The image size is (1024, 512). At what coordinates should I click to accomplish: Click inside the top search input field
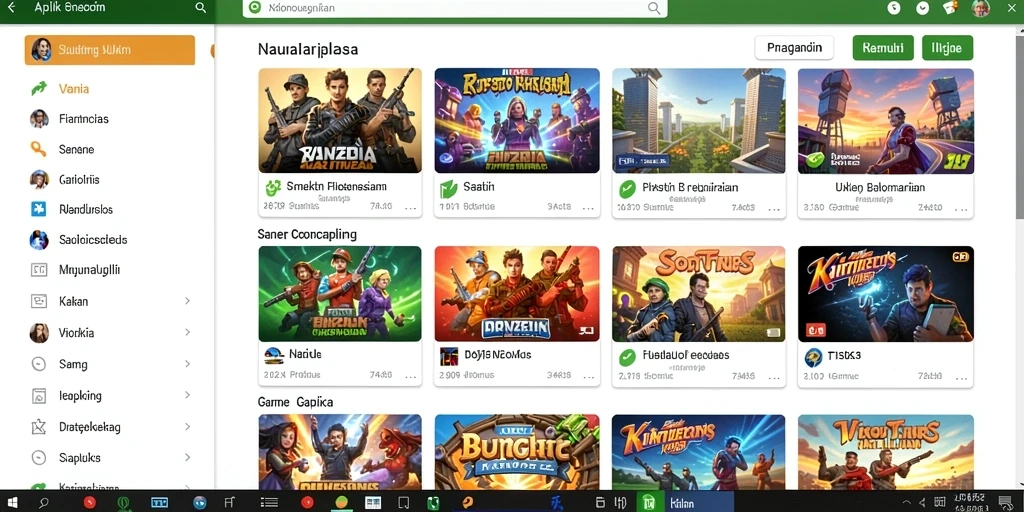455,8
